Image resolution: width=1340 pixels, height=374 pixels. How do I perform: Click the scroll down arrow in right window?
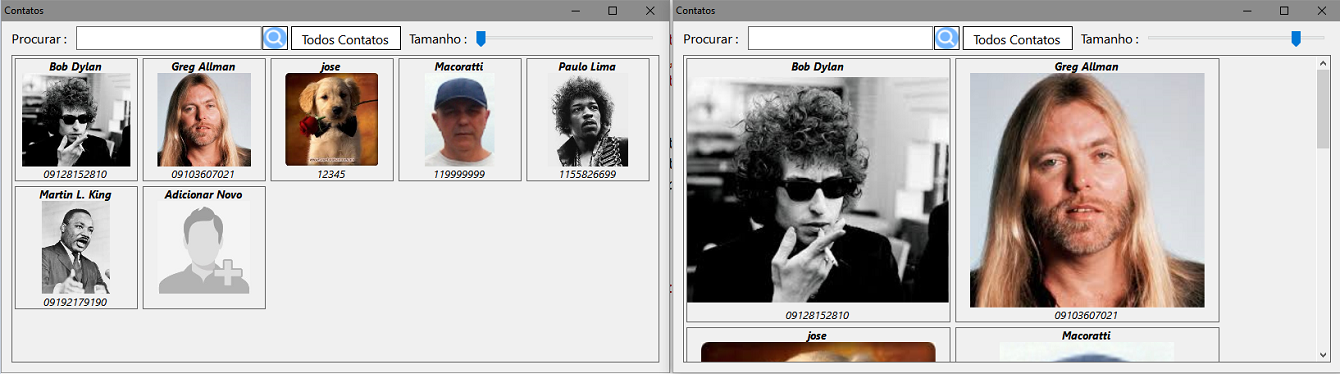(x=1323, y=354)
